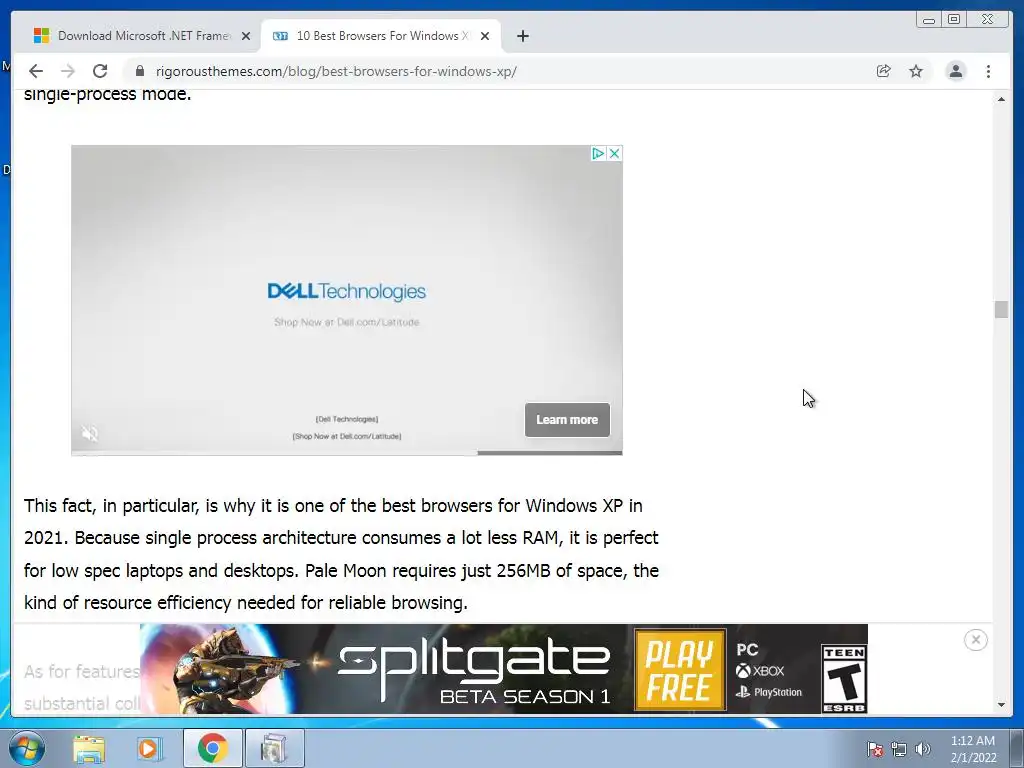This screenshot has width=1024, height=768.
Task: Close the 10 Best Browsers tab
Action: 485,36
